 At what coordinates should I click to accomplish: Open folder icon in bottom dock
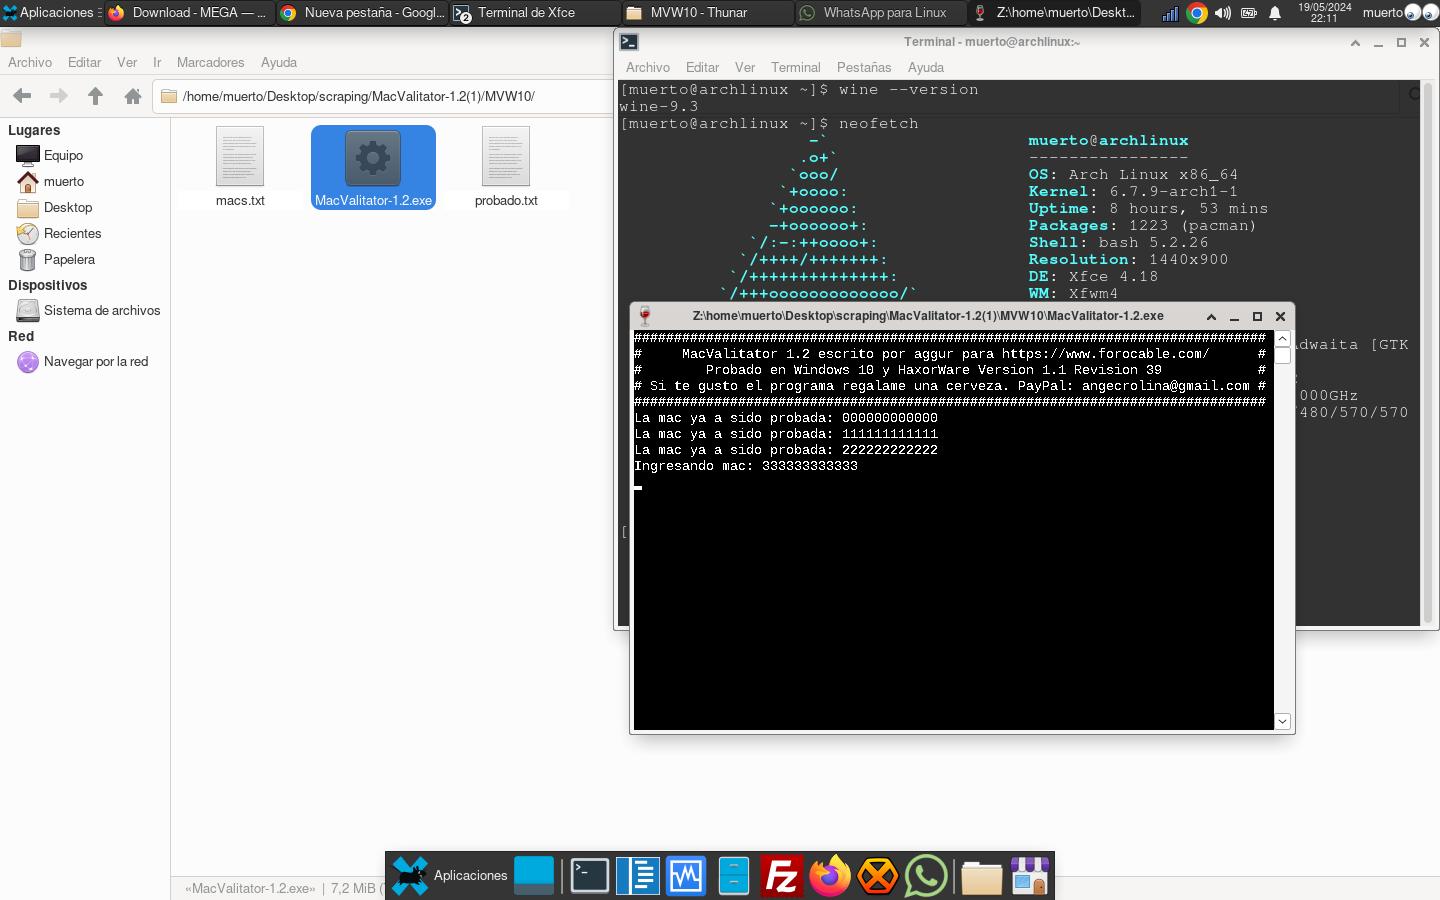click(x=982, y=876)
